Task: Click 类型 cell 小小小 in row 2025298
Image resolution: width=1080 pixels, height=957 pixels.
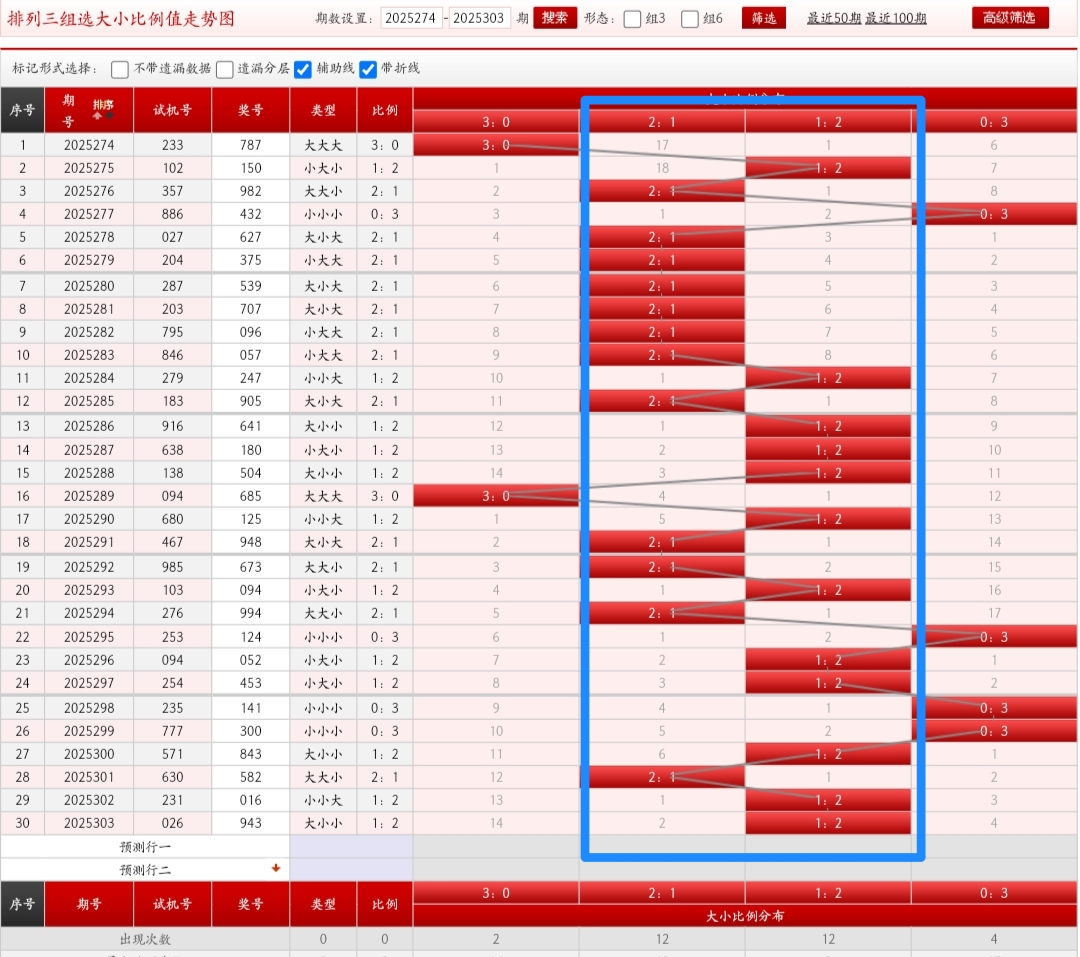Action: point(323,708)
